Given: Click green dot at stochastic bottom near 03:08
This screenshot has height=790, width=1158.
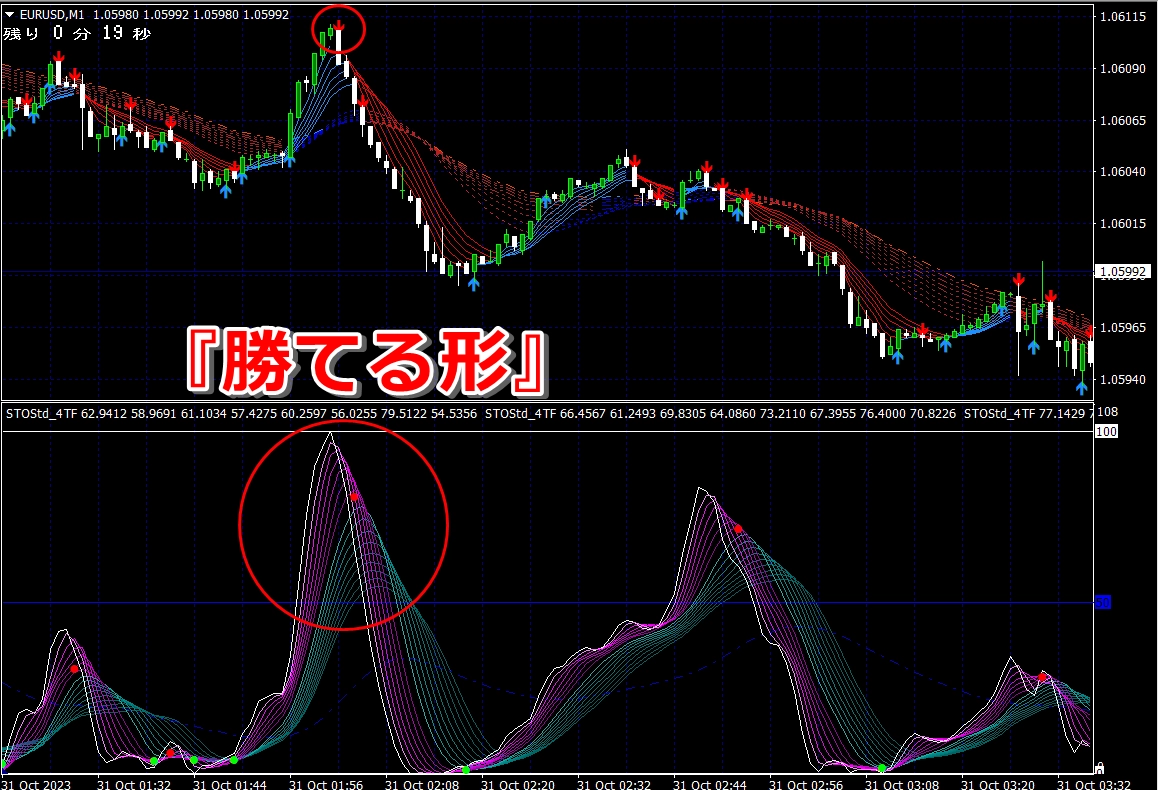Looking at the screenshot, I should click(x=882, y=769).
